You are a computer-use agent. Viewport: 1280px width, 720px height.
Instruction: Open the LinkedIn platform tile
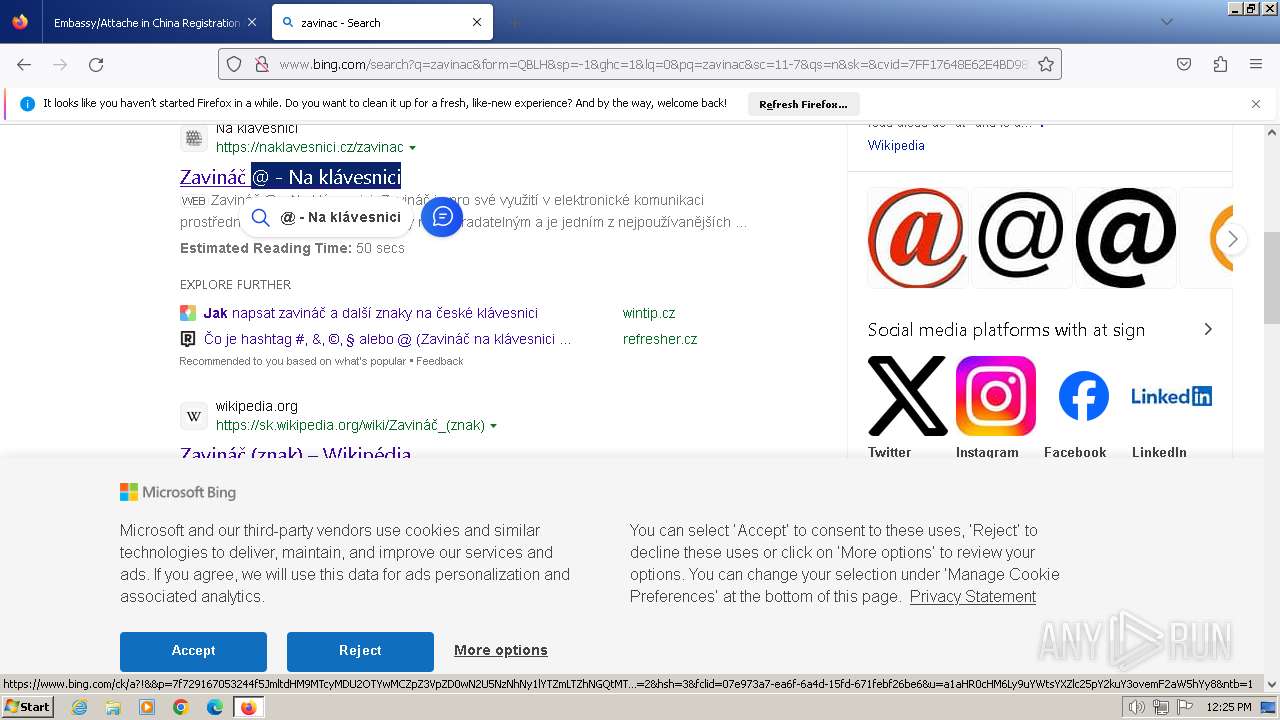pos(1172,396)
